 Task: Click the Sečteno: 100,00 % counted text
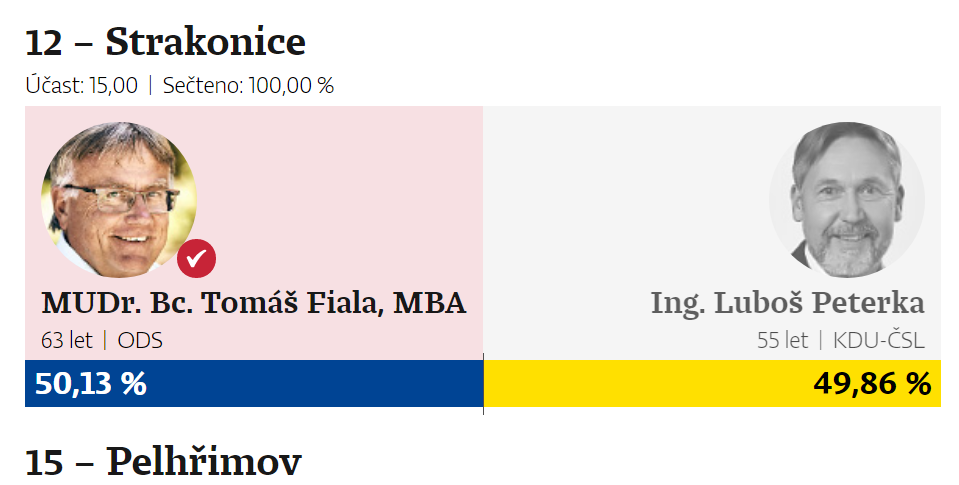coord(248,85)
